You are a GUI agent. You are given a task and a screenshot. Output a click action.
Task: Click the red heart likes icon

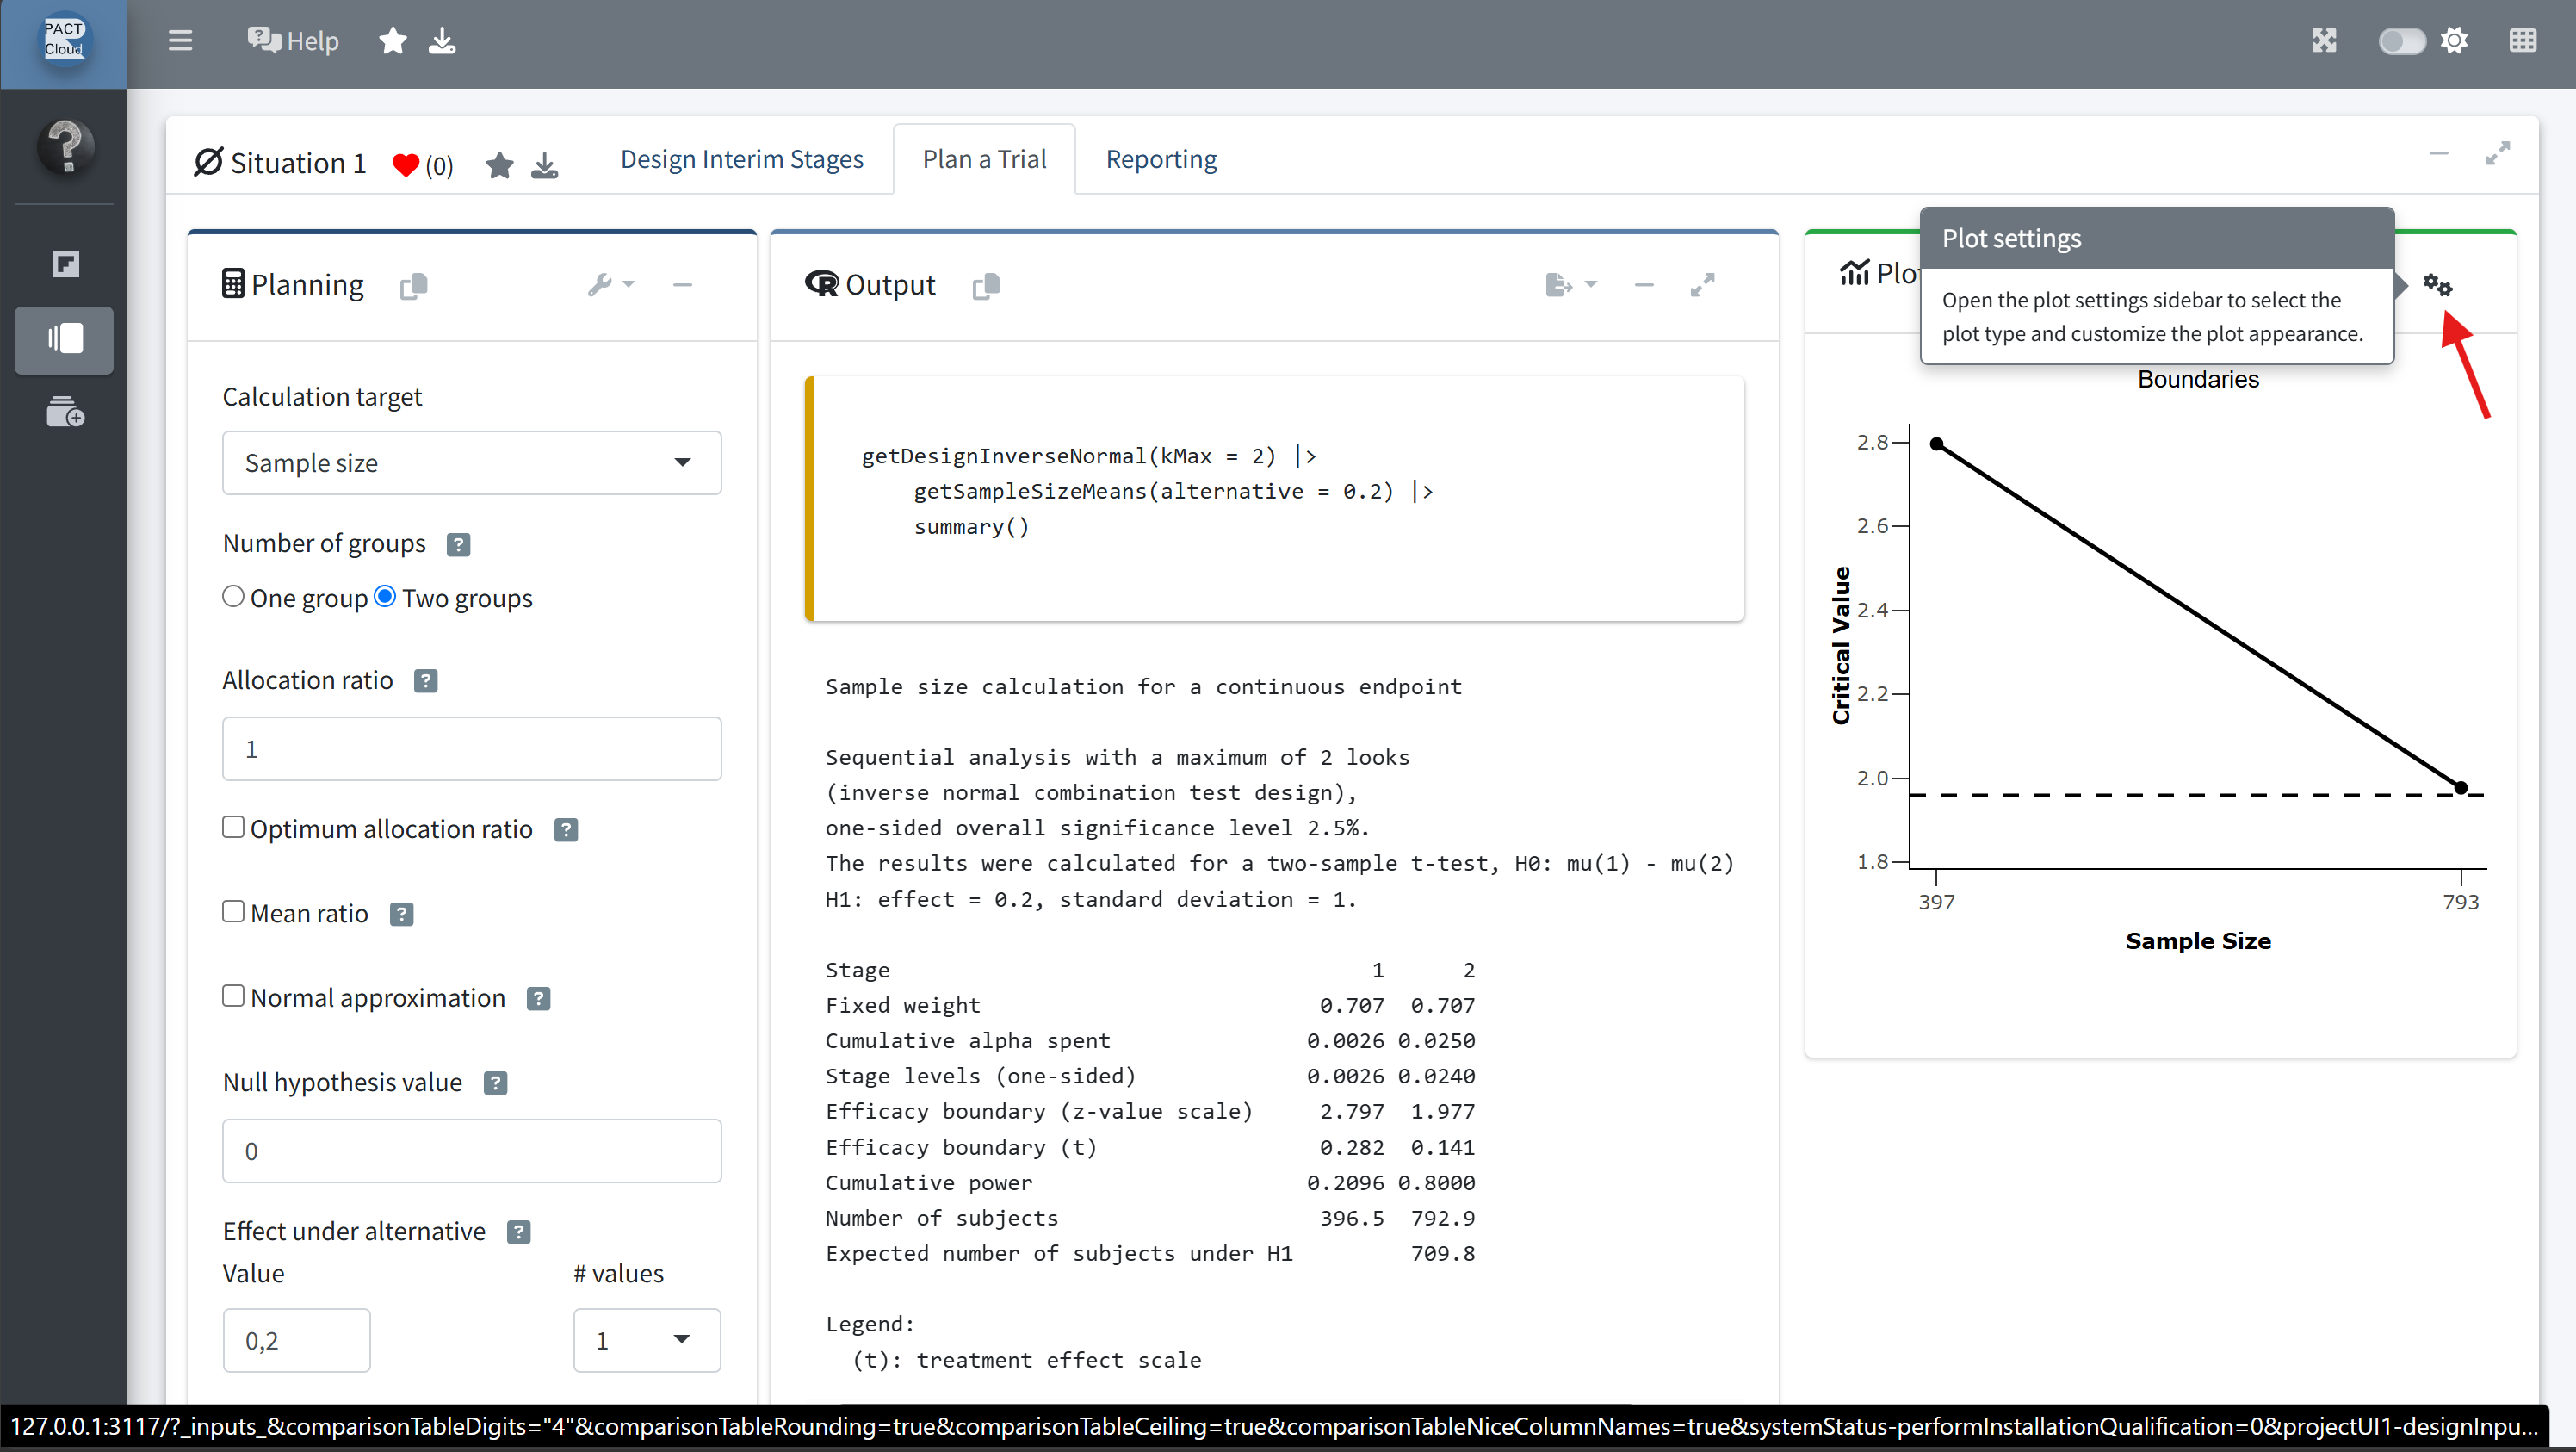405,165
